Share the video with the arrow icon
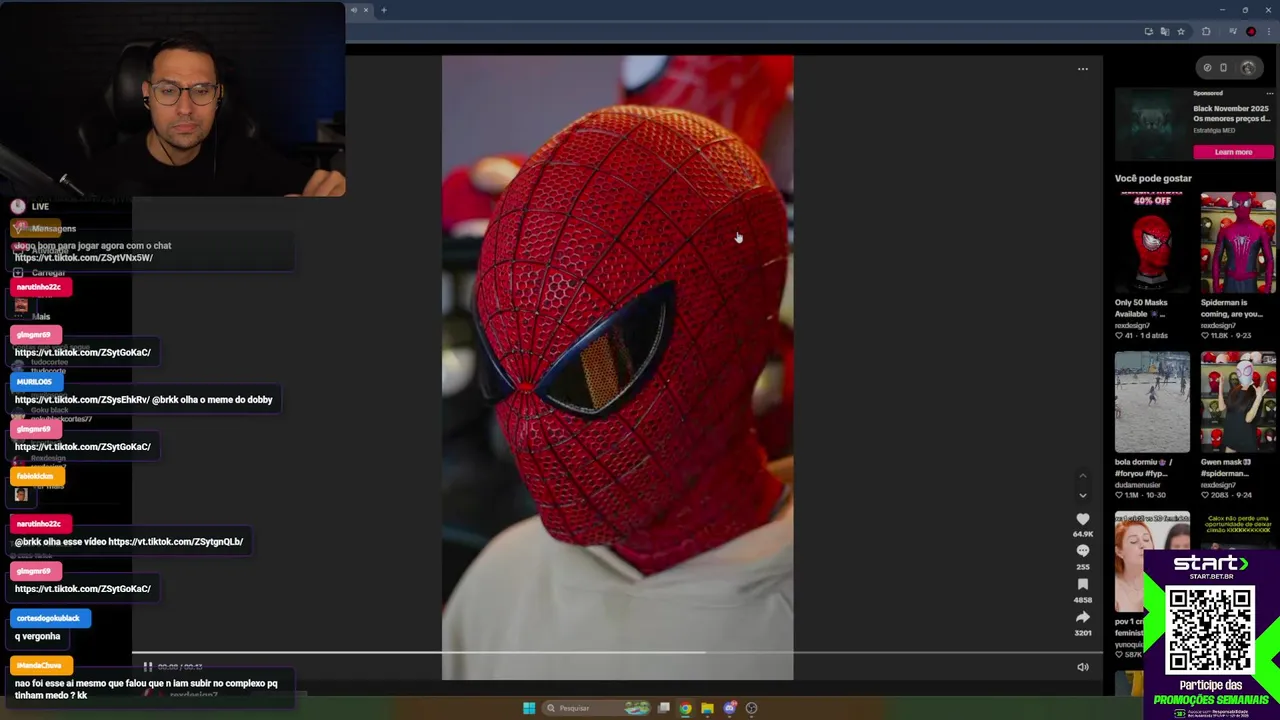 pos(1082,617)
